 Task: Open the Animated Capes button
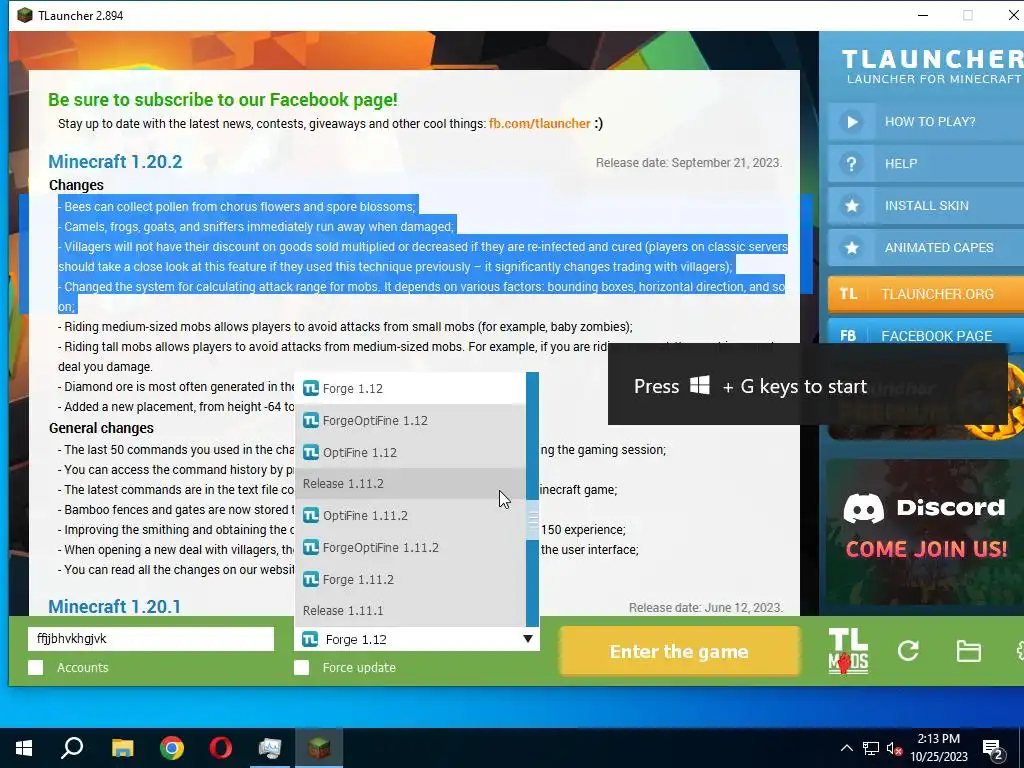[926, 248]
